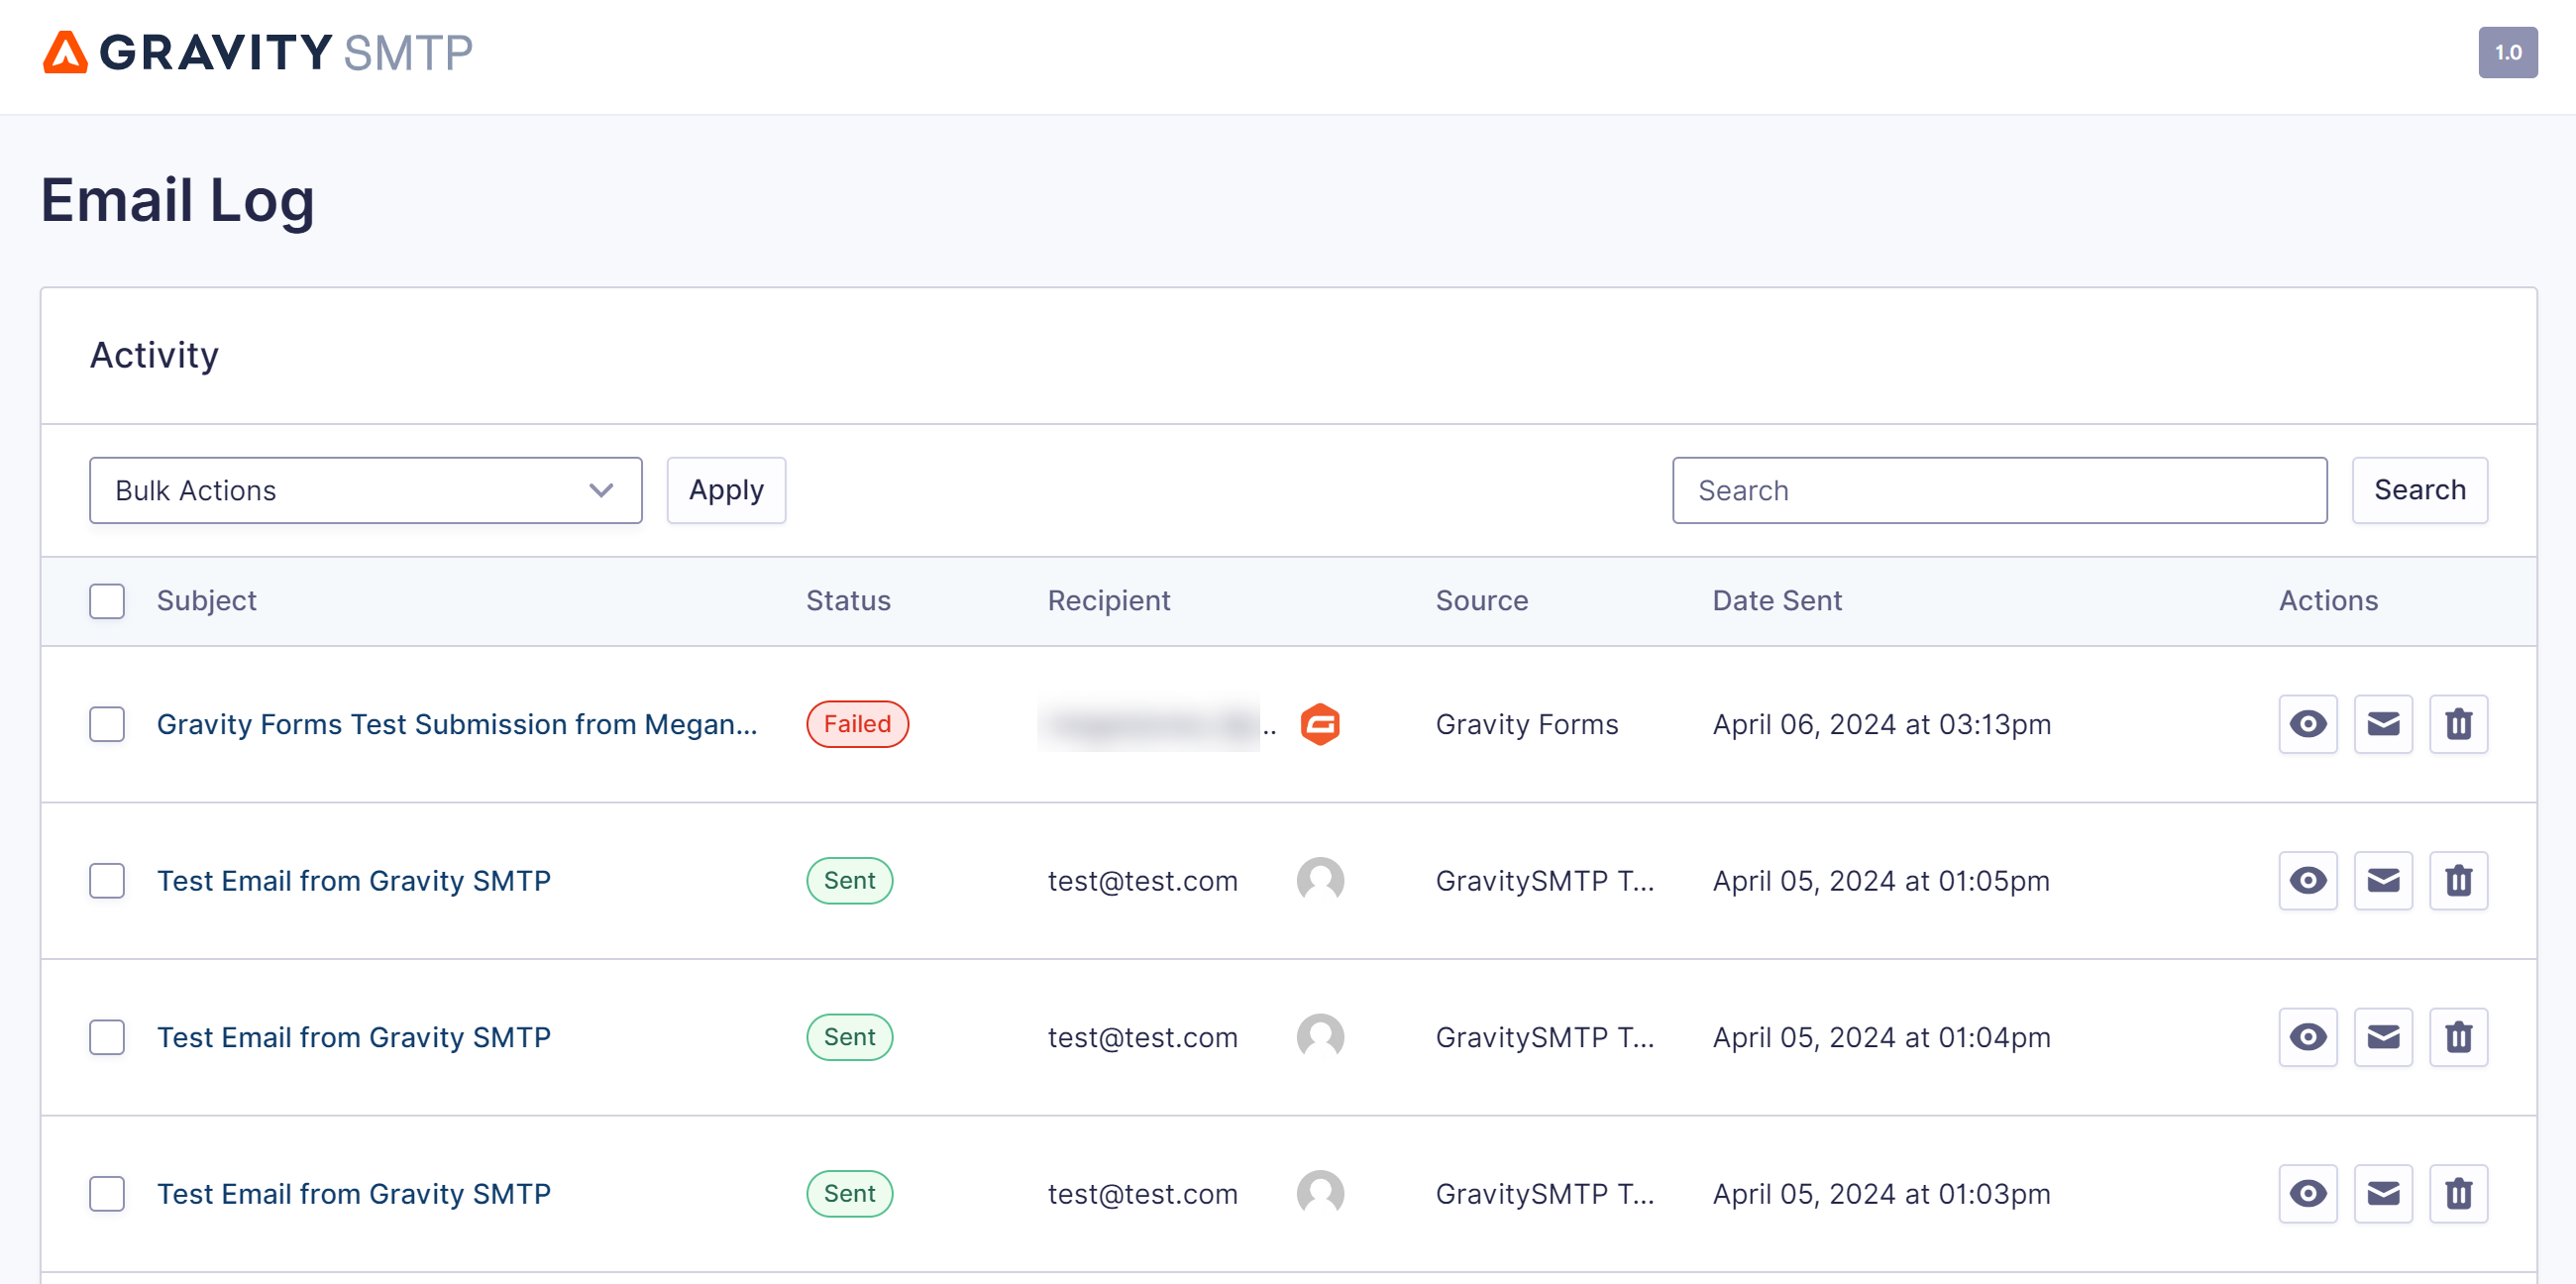Click the Gravity Forms recipient icon
Screen dimensions: 2576x1284
[1320, 724]
